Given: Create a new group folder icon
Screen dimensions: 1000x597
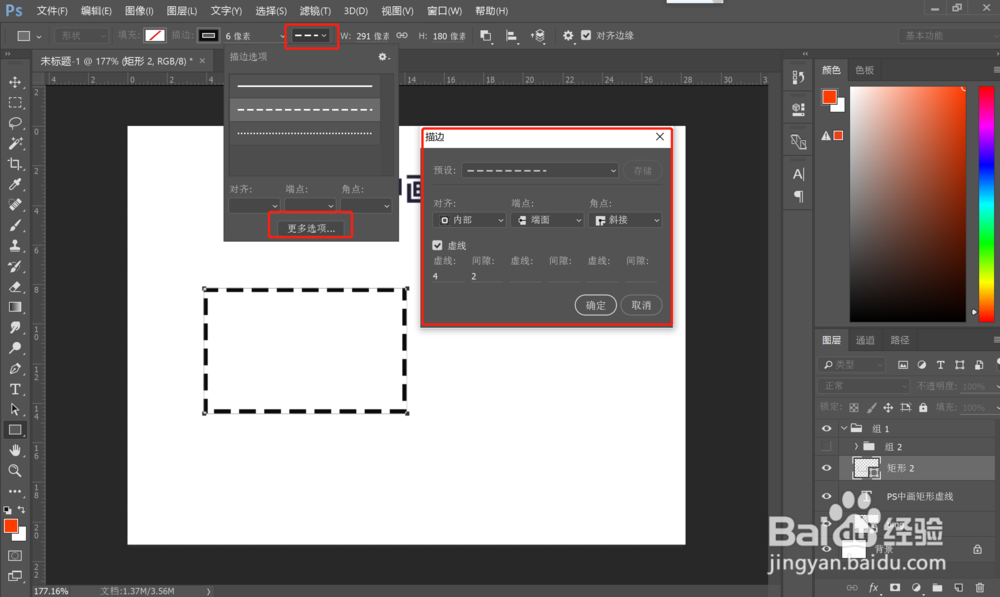Looking at the screenshot, I should [x=937, y=587].
